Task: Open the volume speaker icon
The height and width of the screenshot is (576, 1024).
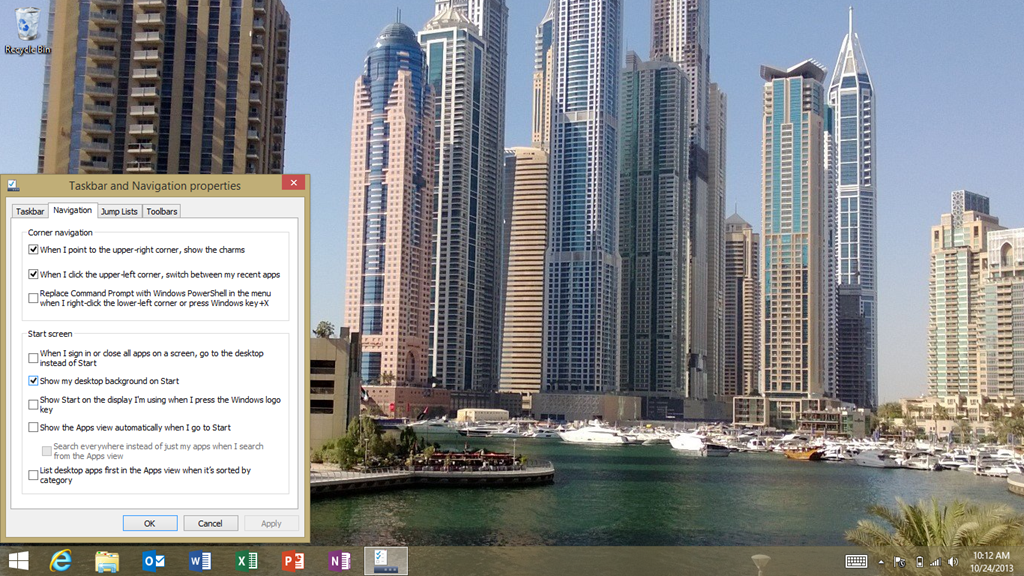Action: click(x=953, y=562)
